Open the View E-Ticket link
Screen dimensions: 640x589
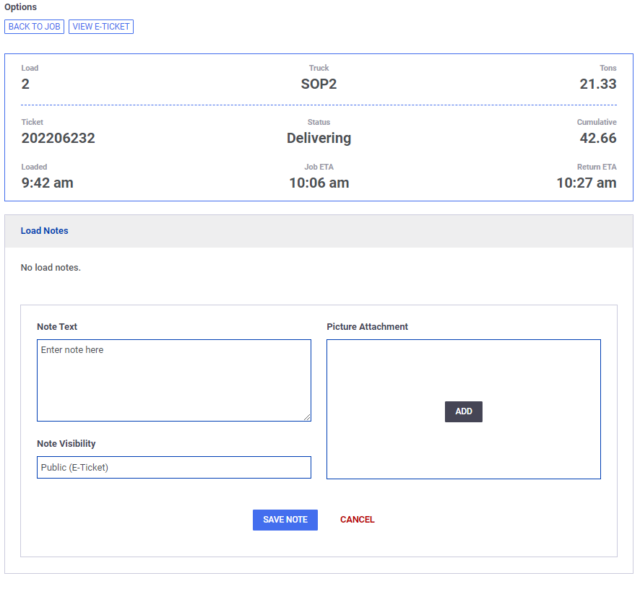pyautogui.click(x=101, y=27)
